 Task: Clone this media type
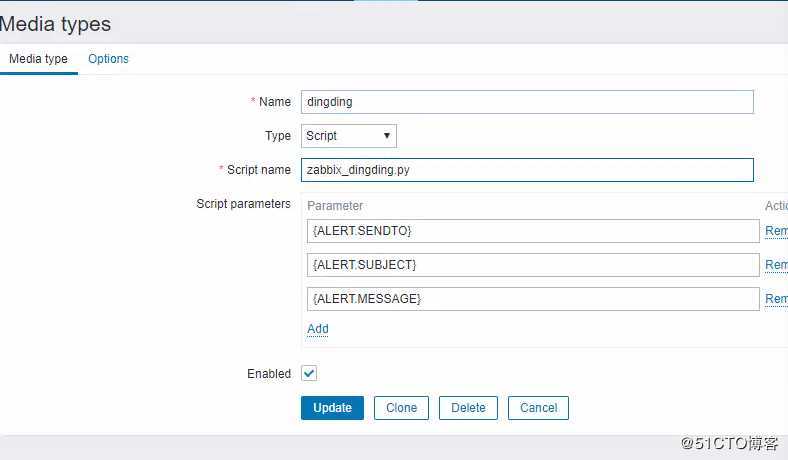(x=401, y=408)
